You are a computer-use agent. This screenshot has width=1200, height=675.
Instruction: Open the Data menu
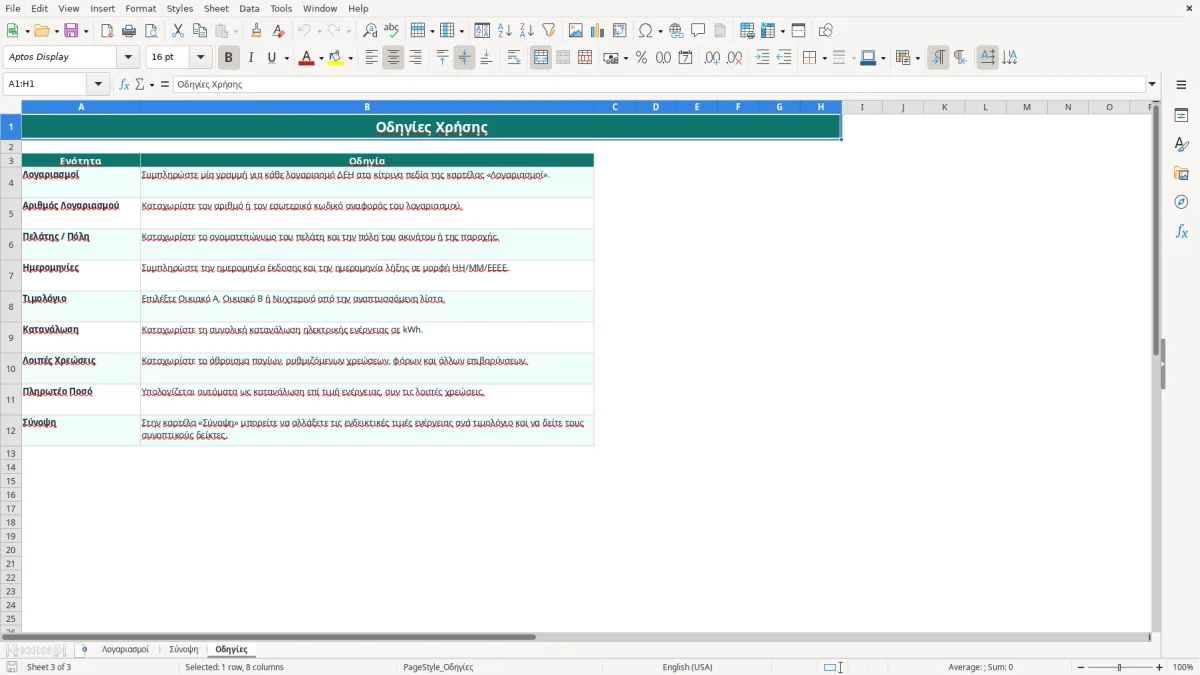click(249, 8)
